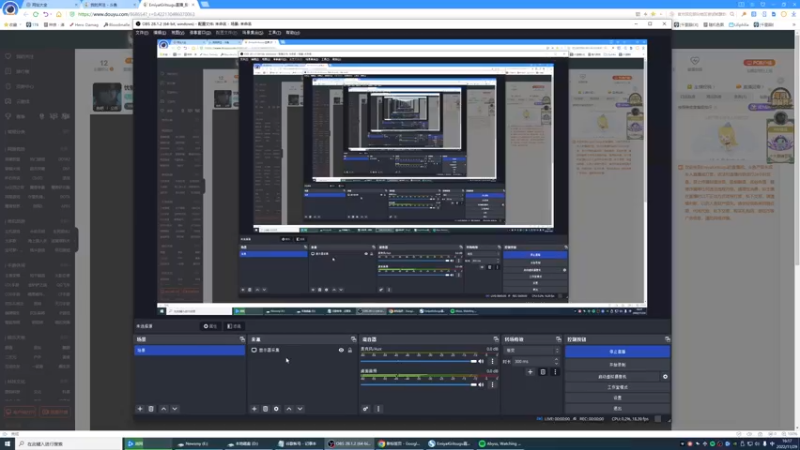This screenshot has width=800, height=450.
Task: Pop out the Scene Transitions dock using its header icon
Action: point(559,339)
